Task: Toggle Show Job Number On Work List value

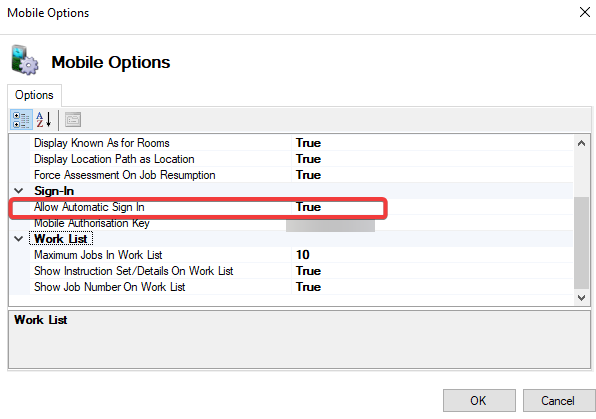Action: tap(432, 287)
